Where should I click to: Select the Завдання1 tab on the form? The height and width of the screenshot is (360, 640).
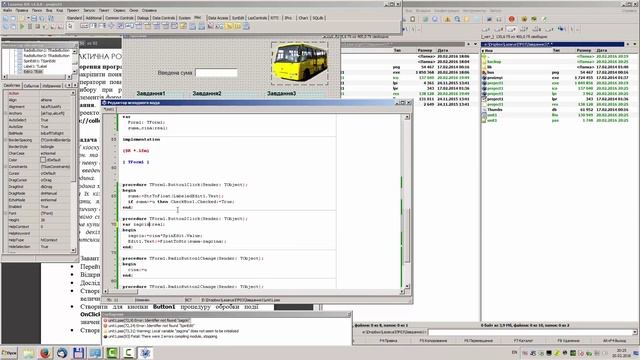pyautogui.click(x=151, y=93)
